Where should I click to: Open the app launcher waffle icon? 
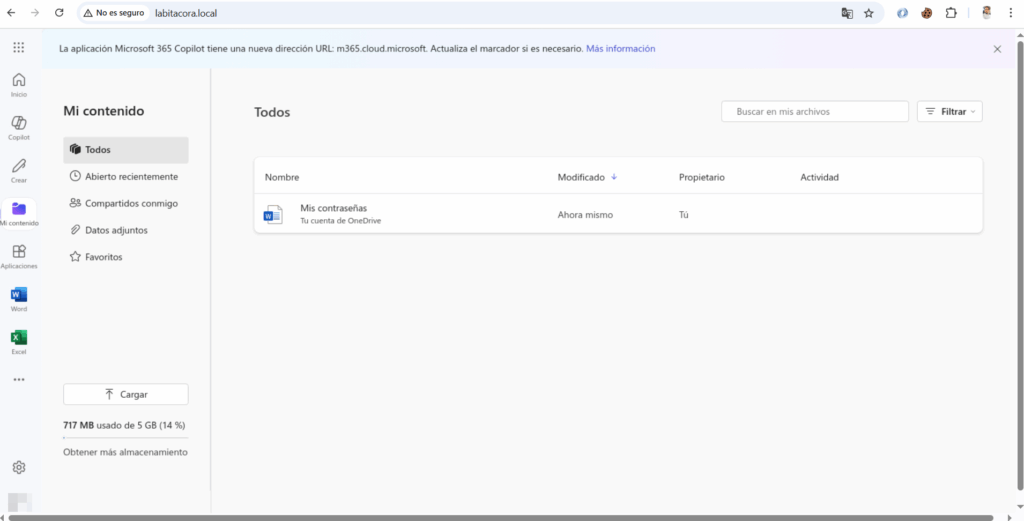pos(19,48)
